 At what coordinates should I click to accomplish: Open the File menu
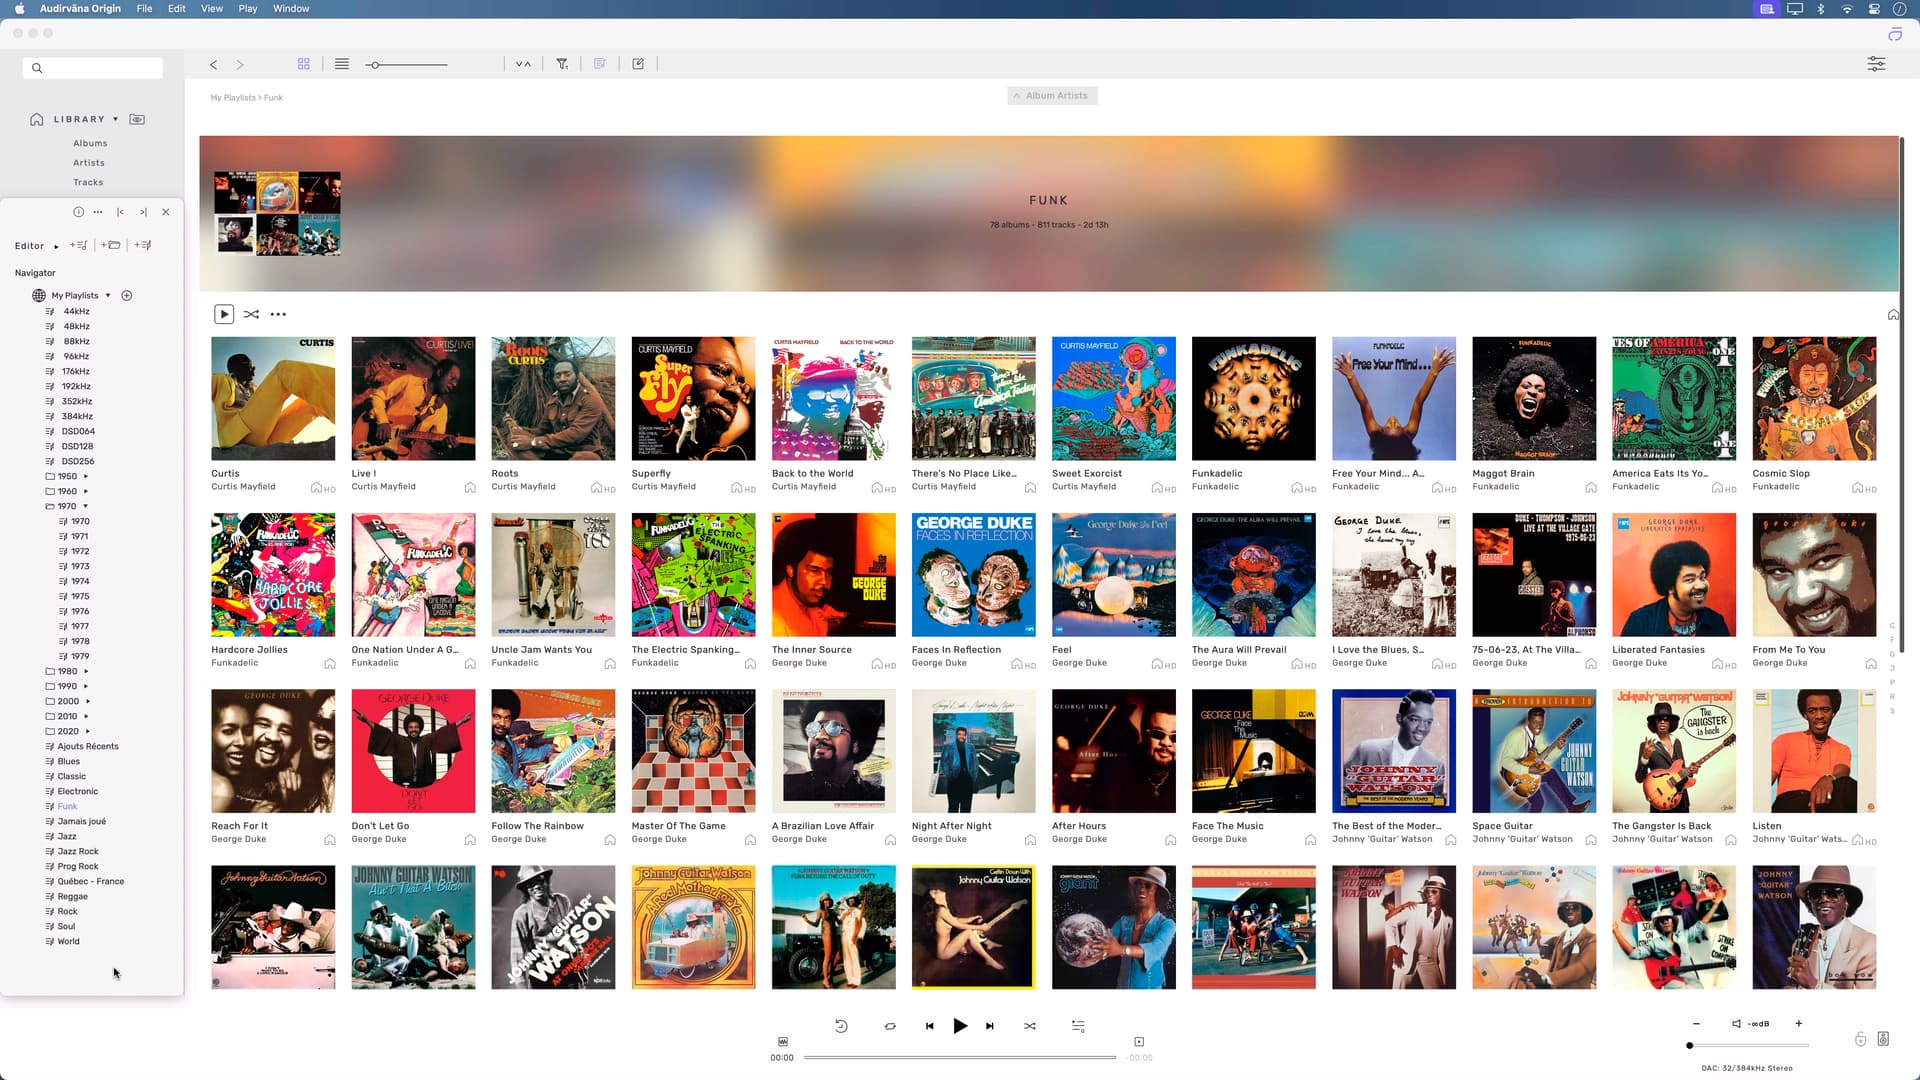(144, 8)
